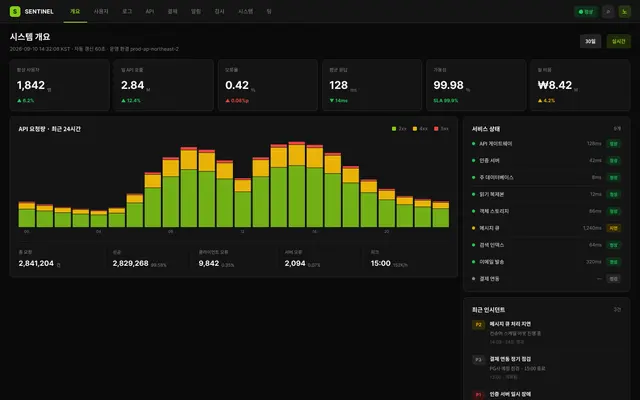Click the yellow up-arrow 4.2% indicator
The height and width of the screenshot is (400, 640).
pos(546,100)
